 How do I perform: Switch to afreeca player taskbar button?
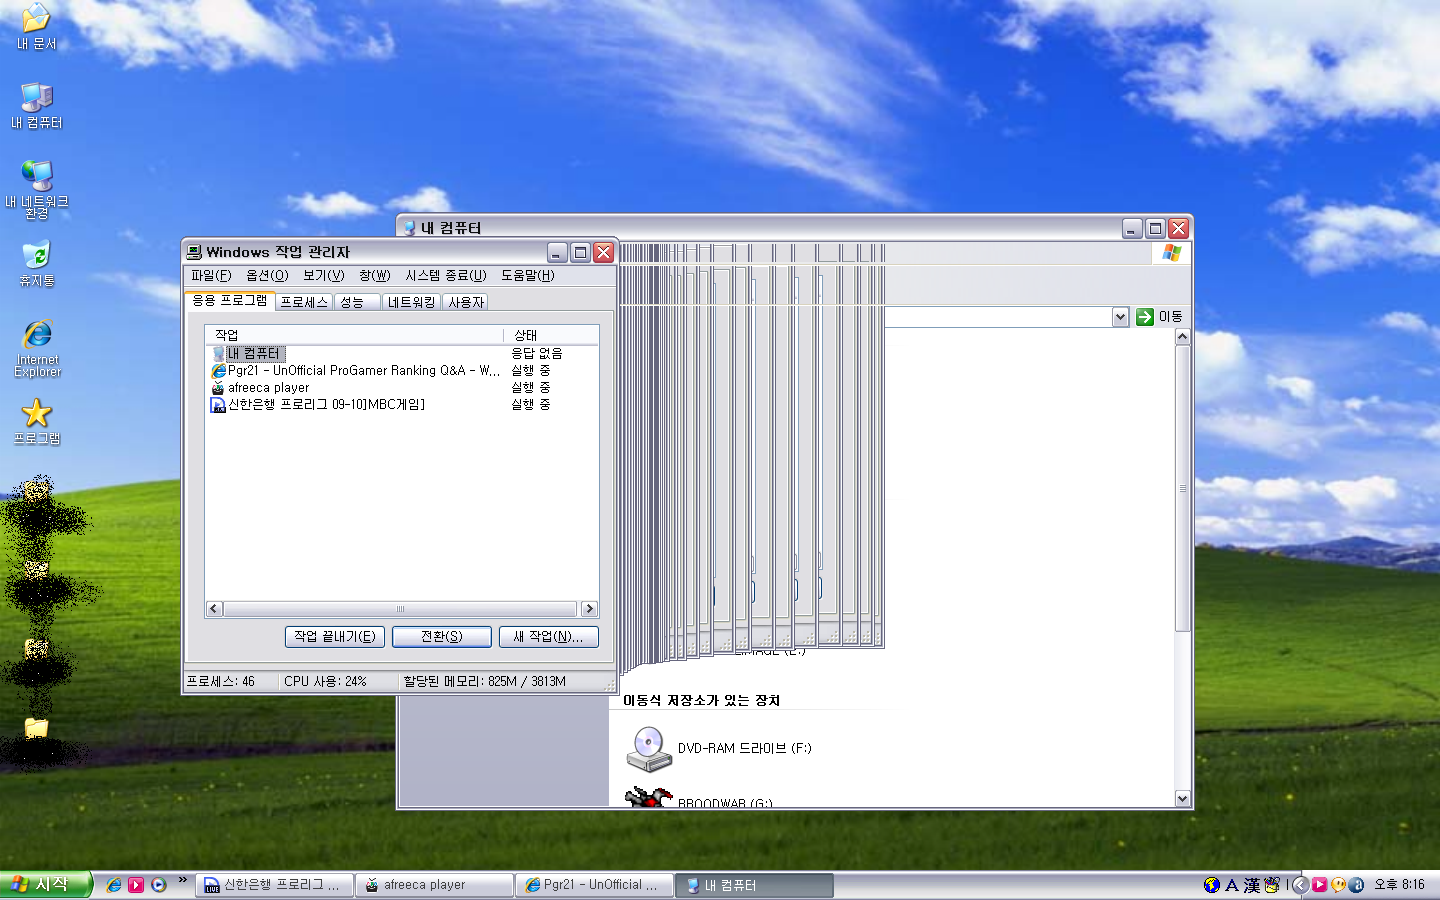434,885
